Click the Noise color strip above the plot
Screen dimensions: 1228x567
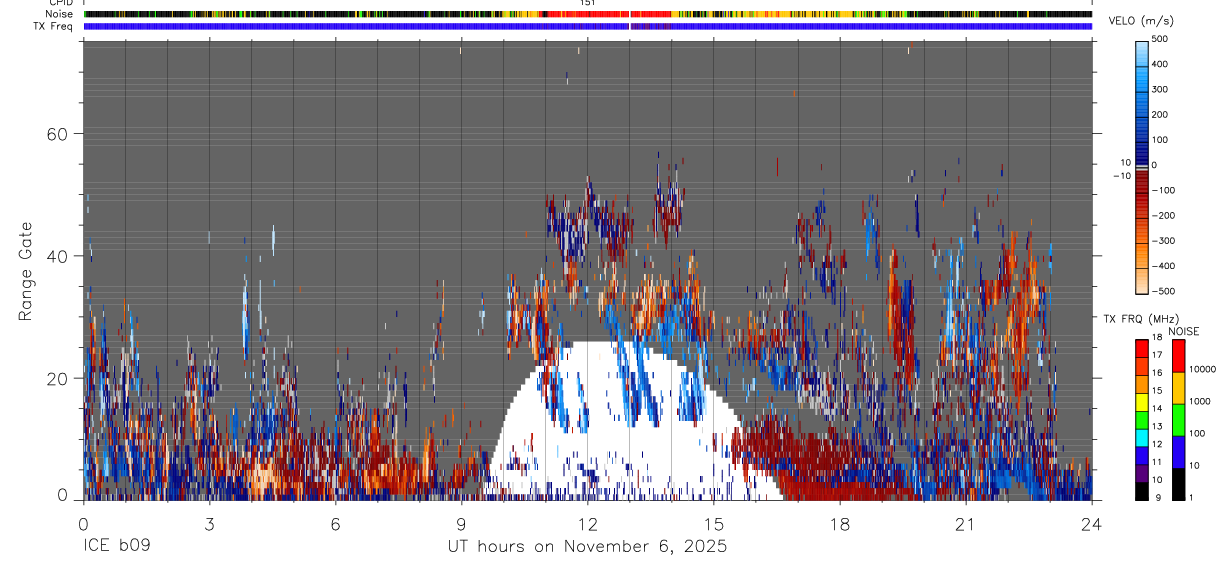tap(587, 14)
